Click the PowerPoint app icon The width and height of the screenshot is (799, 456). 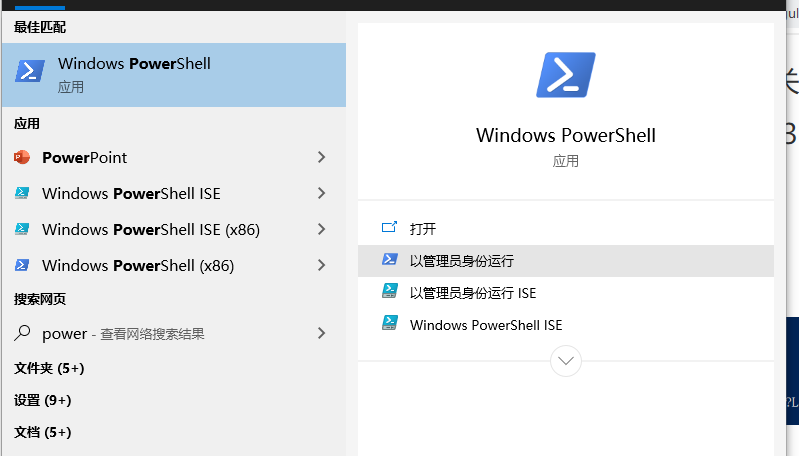(x=22, y=157)
